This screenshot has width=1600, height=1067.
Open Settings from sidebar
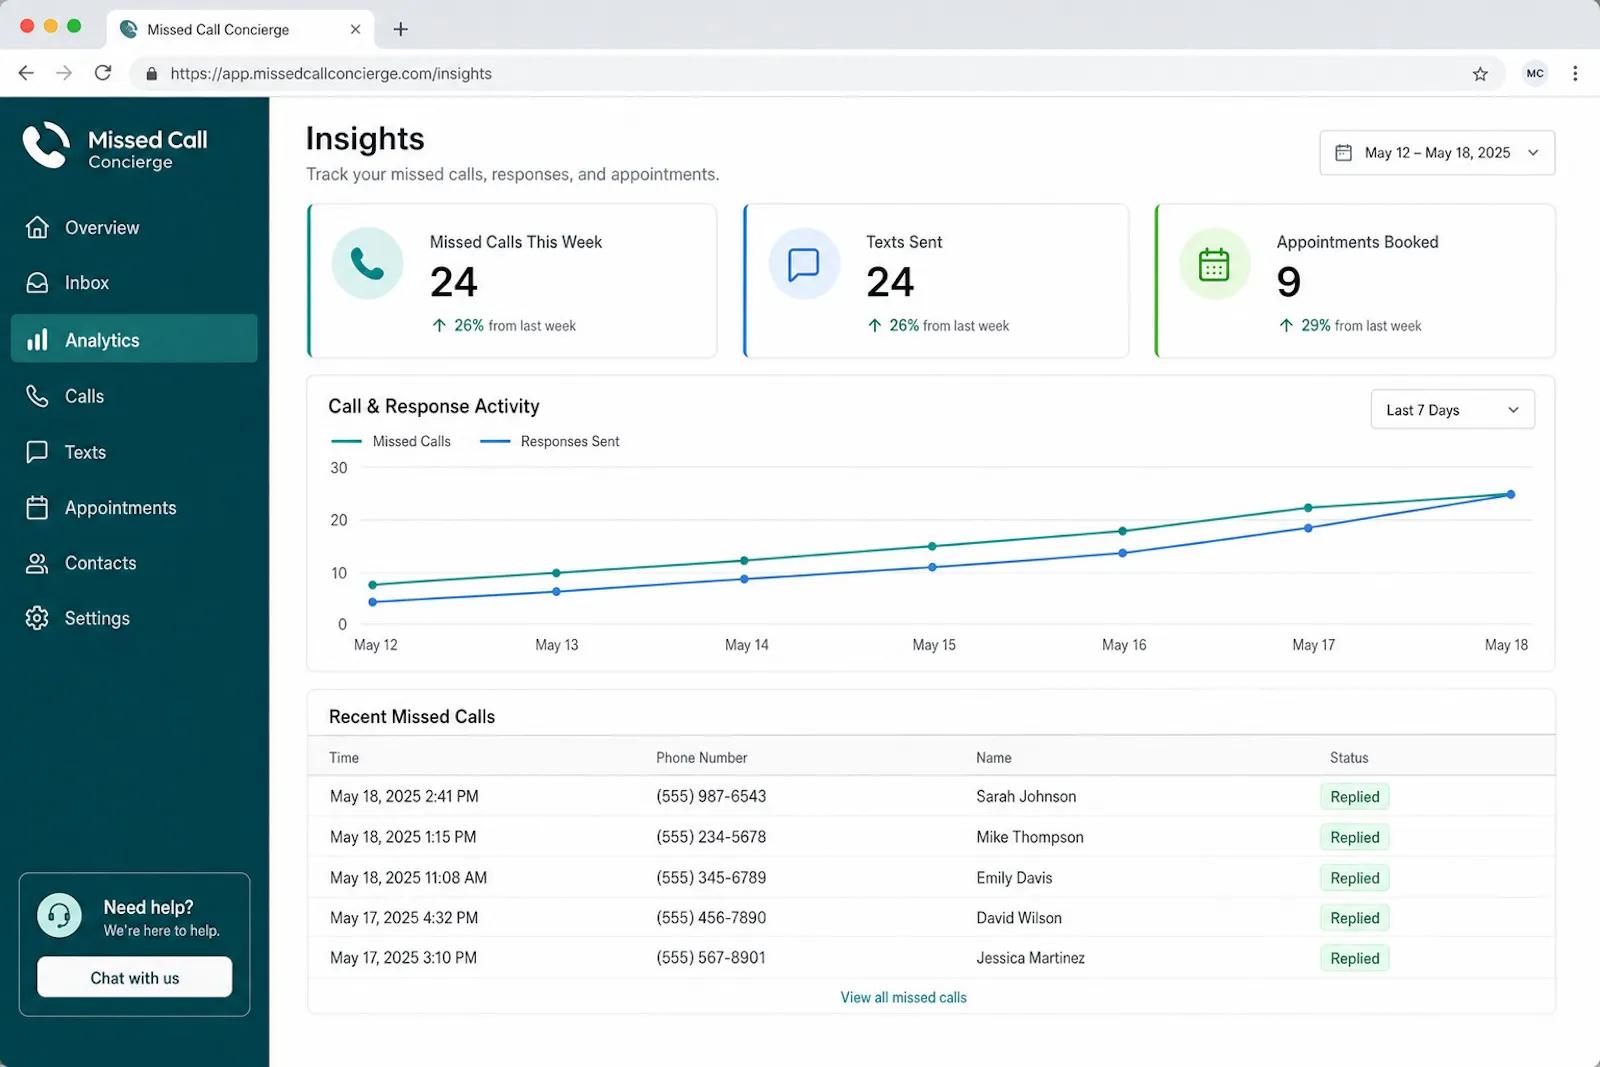pyautogui.click(x=134, y=618)
